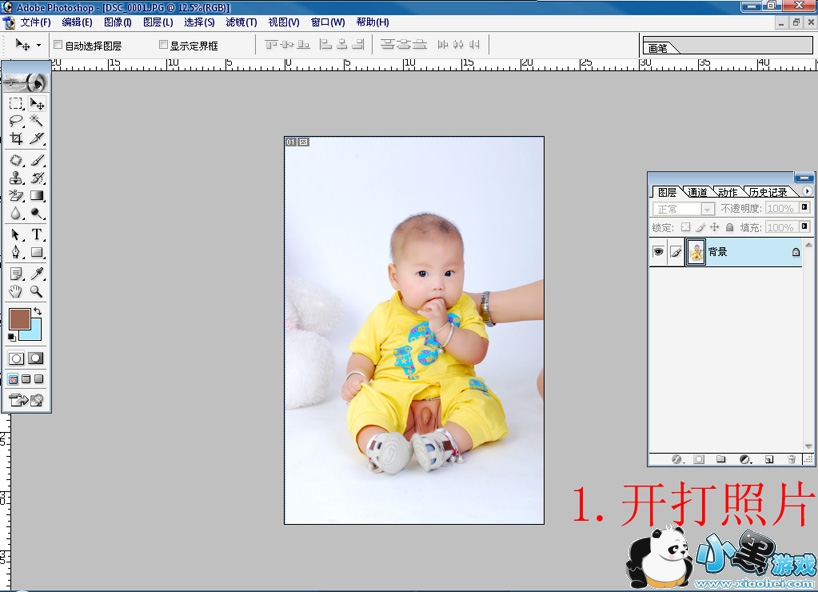Switch to Quick Mask mode

[35, 358]
